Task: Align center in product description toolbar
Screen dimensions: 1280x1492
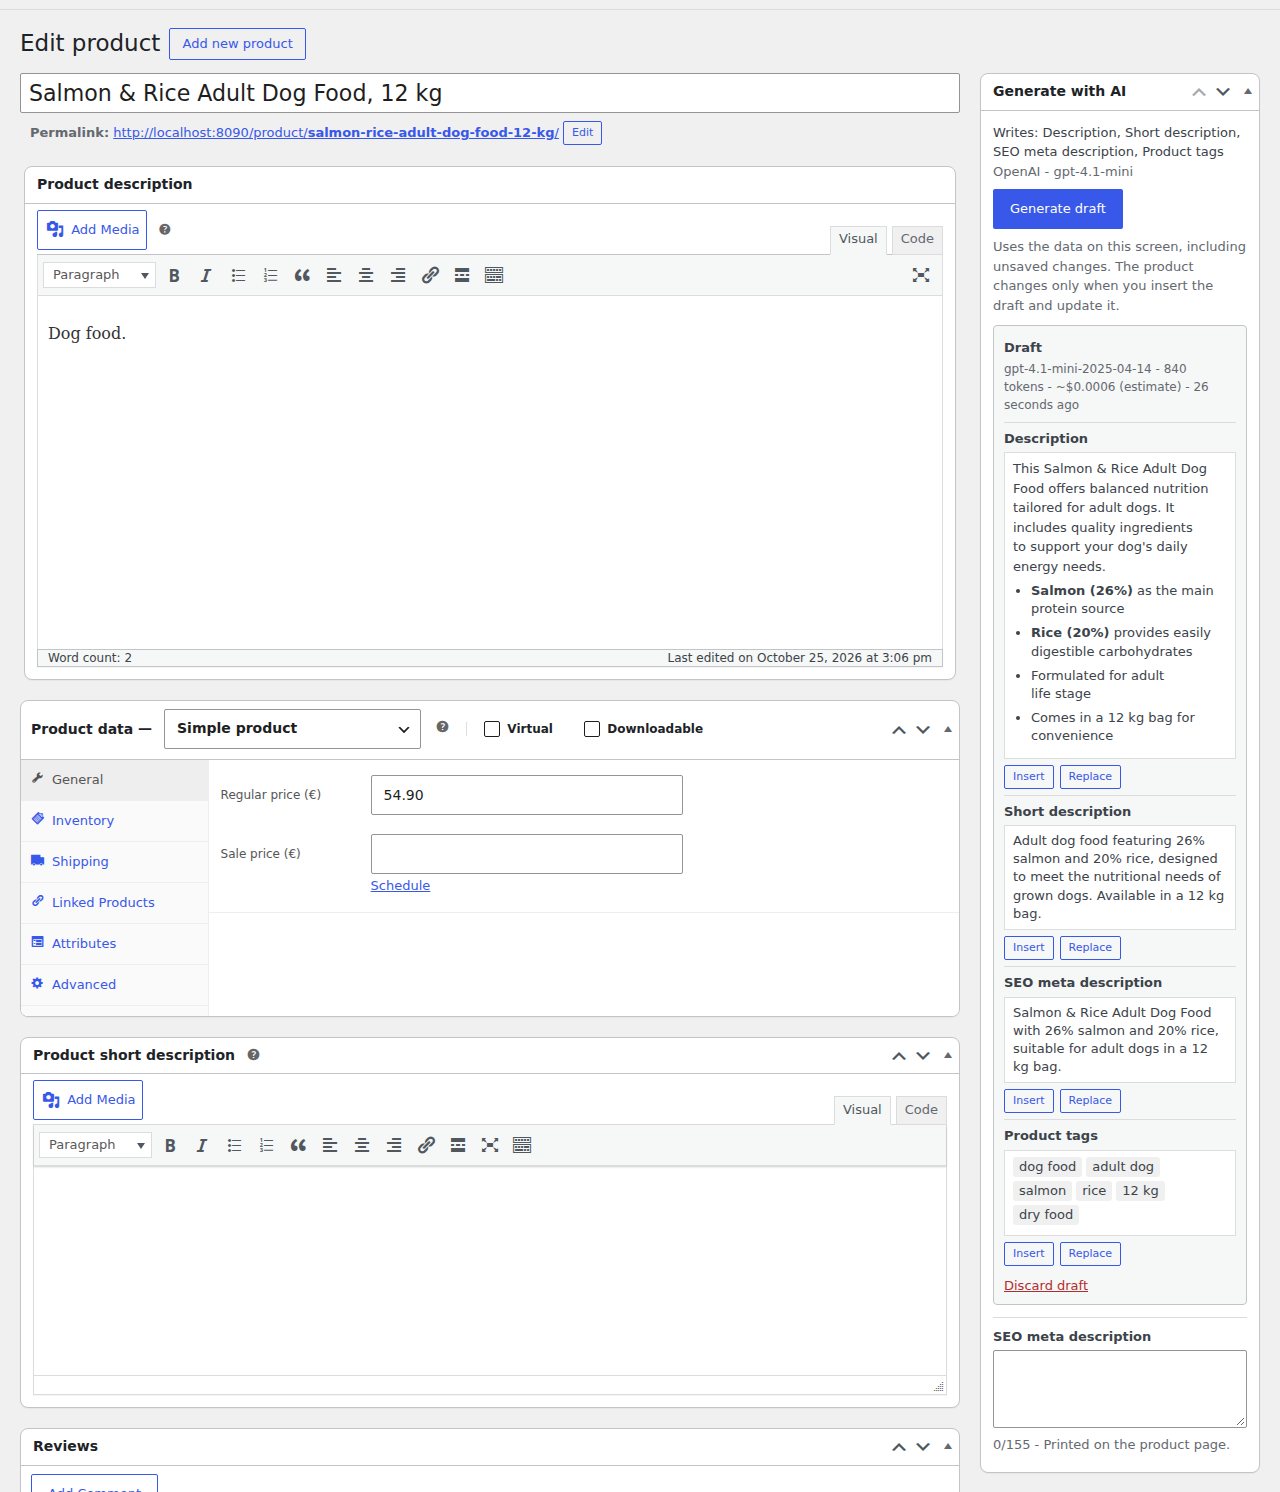Action: 366,275
